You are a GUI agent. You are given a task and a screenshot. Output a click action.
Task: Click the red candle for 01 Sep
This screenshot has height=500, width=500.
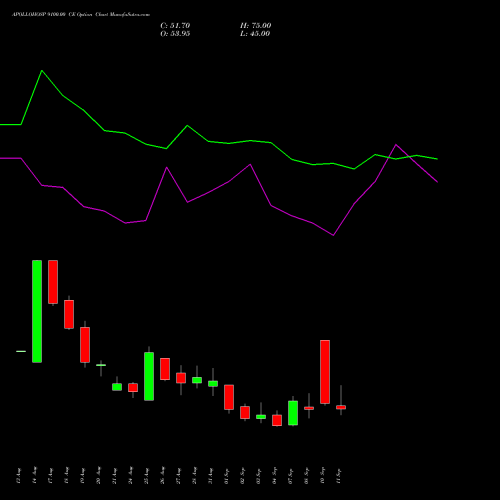(229, 397)
